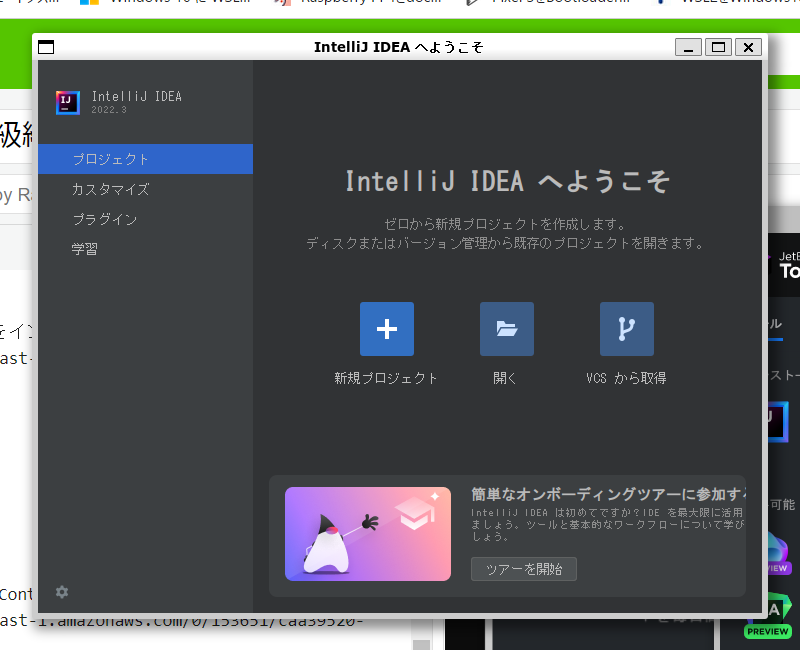Viewport: 800px width, 650px height.
Task: Click the 新規プロジェクト label
Action: tap(386, 378)
